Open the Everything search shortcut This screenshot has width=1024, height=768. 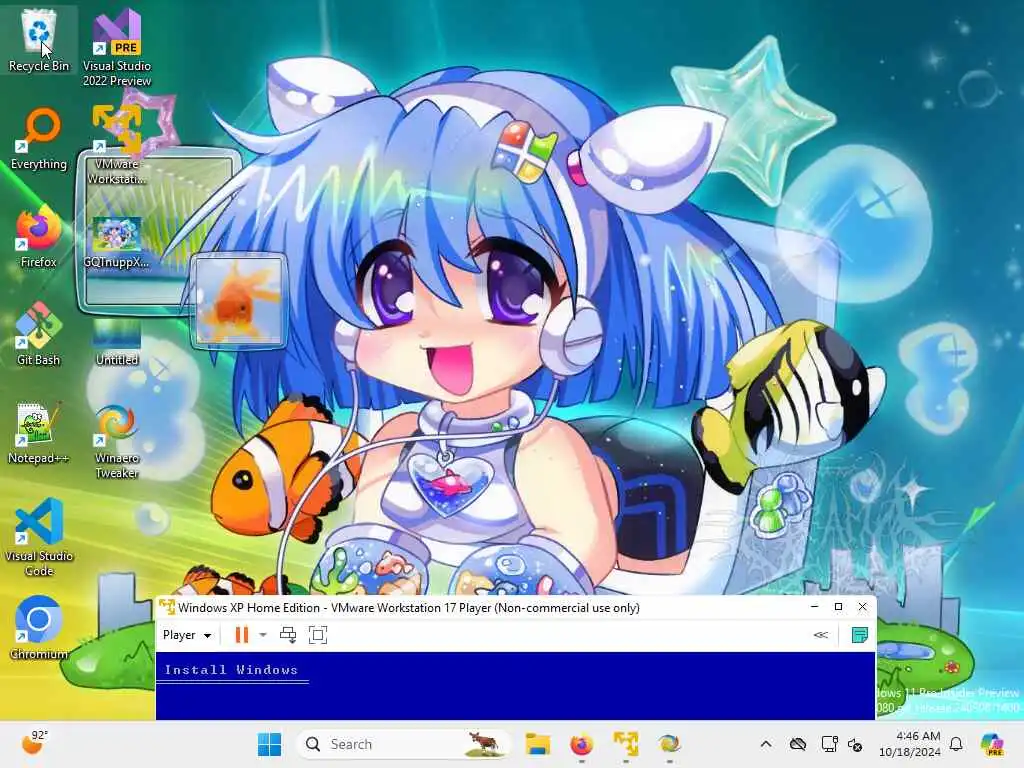tap(39, 140)
